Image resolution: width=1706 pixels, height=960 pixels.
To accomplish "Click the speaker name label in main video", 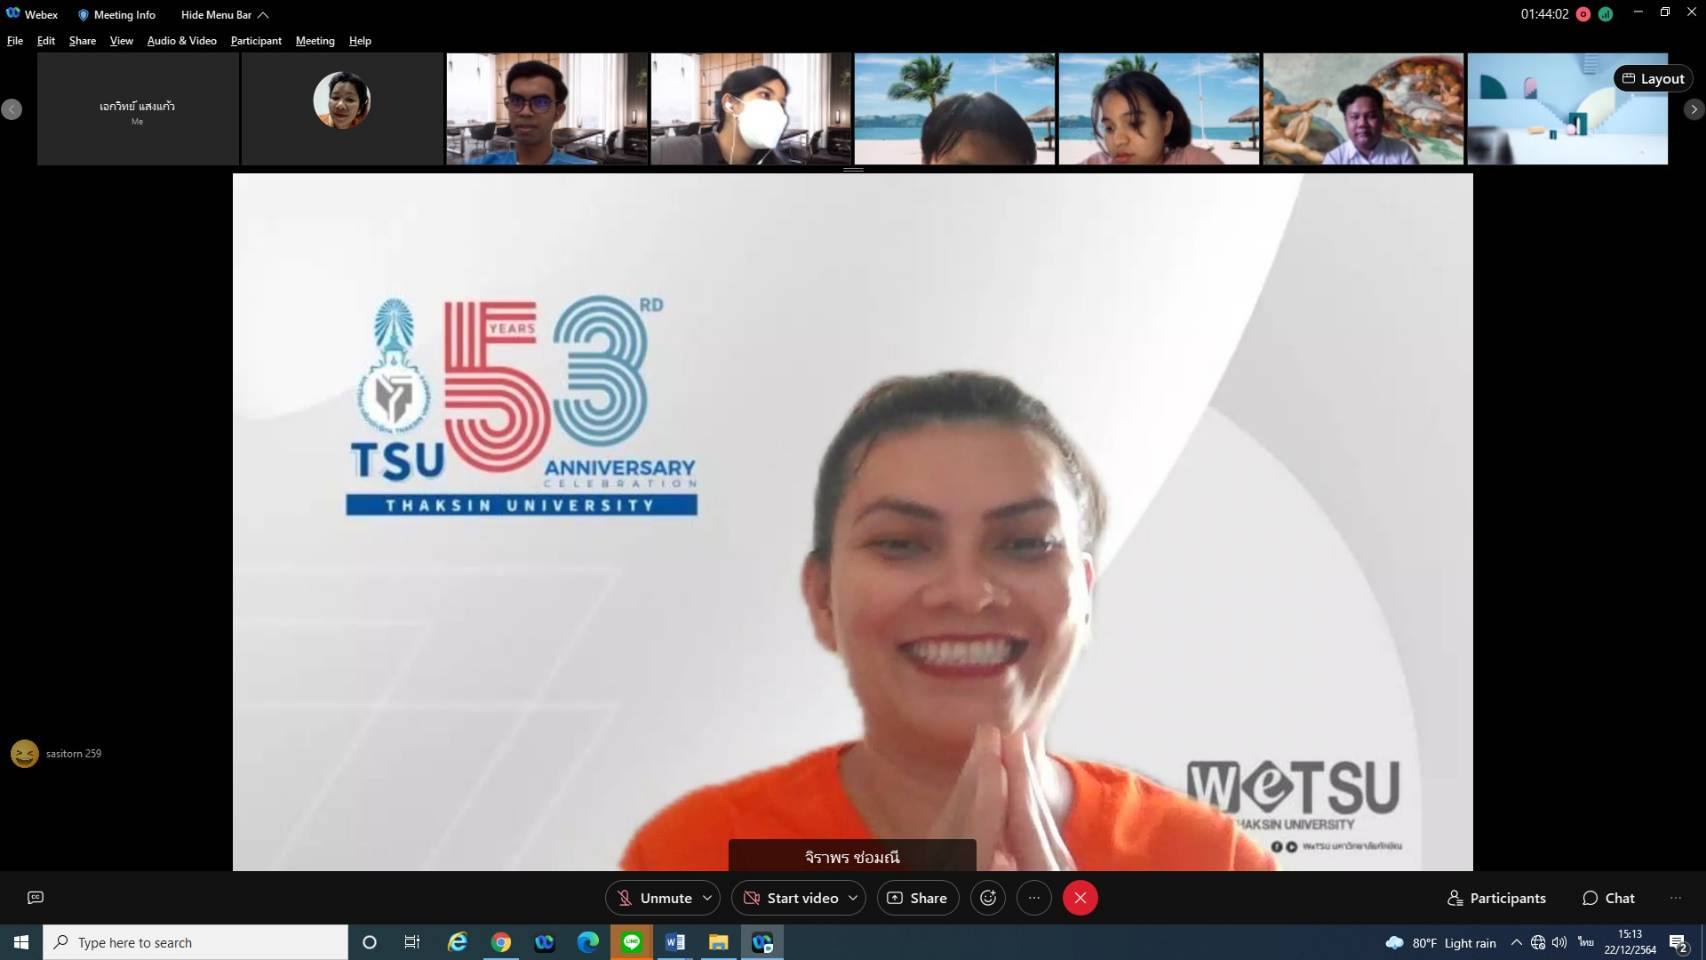I will coord(852,857).
